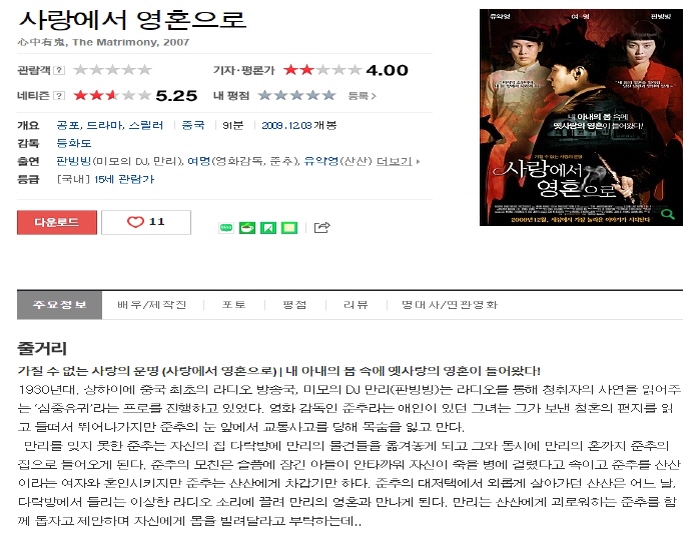Open the 포토 tab
The image size is (700, 536).
point(234,305)
